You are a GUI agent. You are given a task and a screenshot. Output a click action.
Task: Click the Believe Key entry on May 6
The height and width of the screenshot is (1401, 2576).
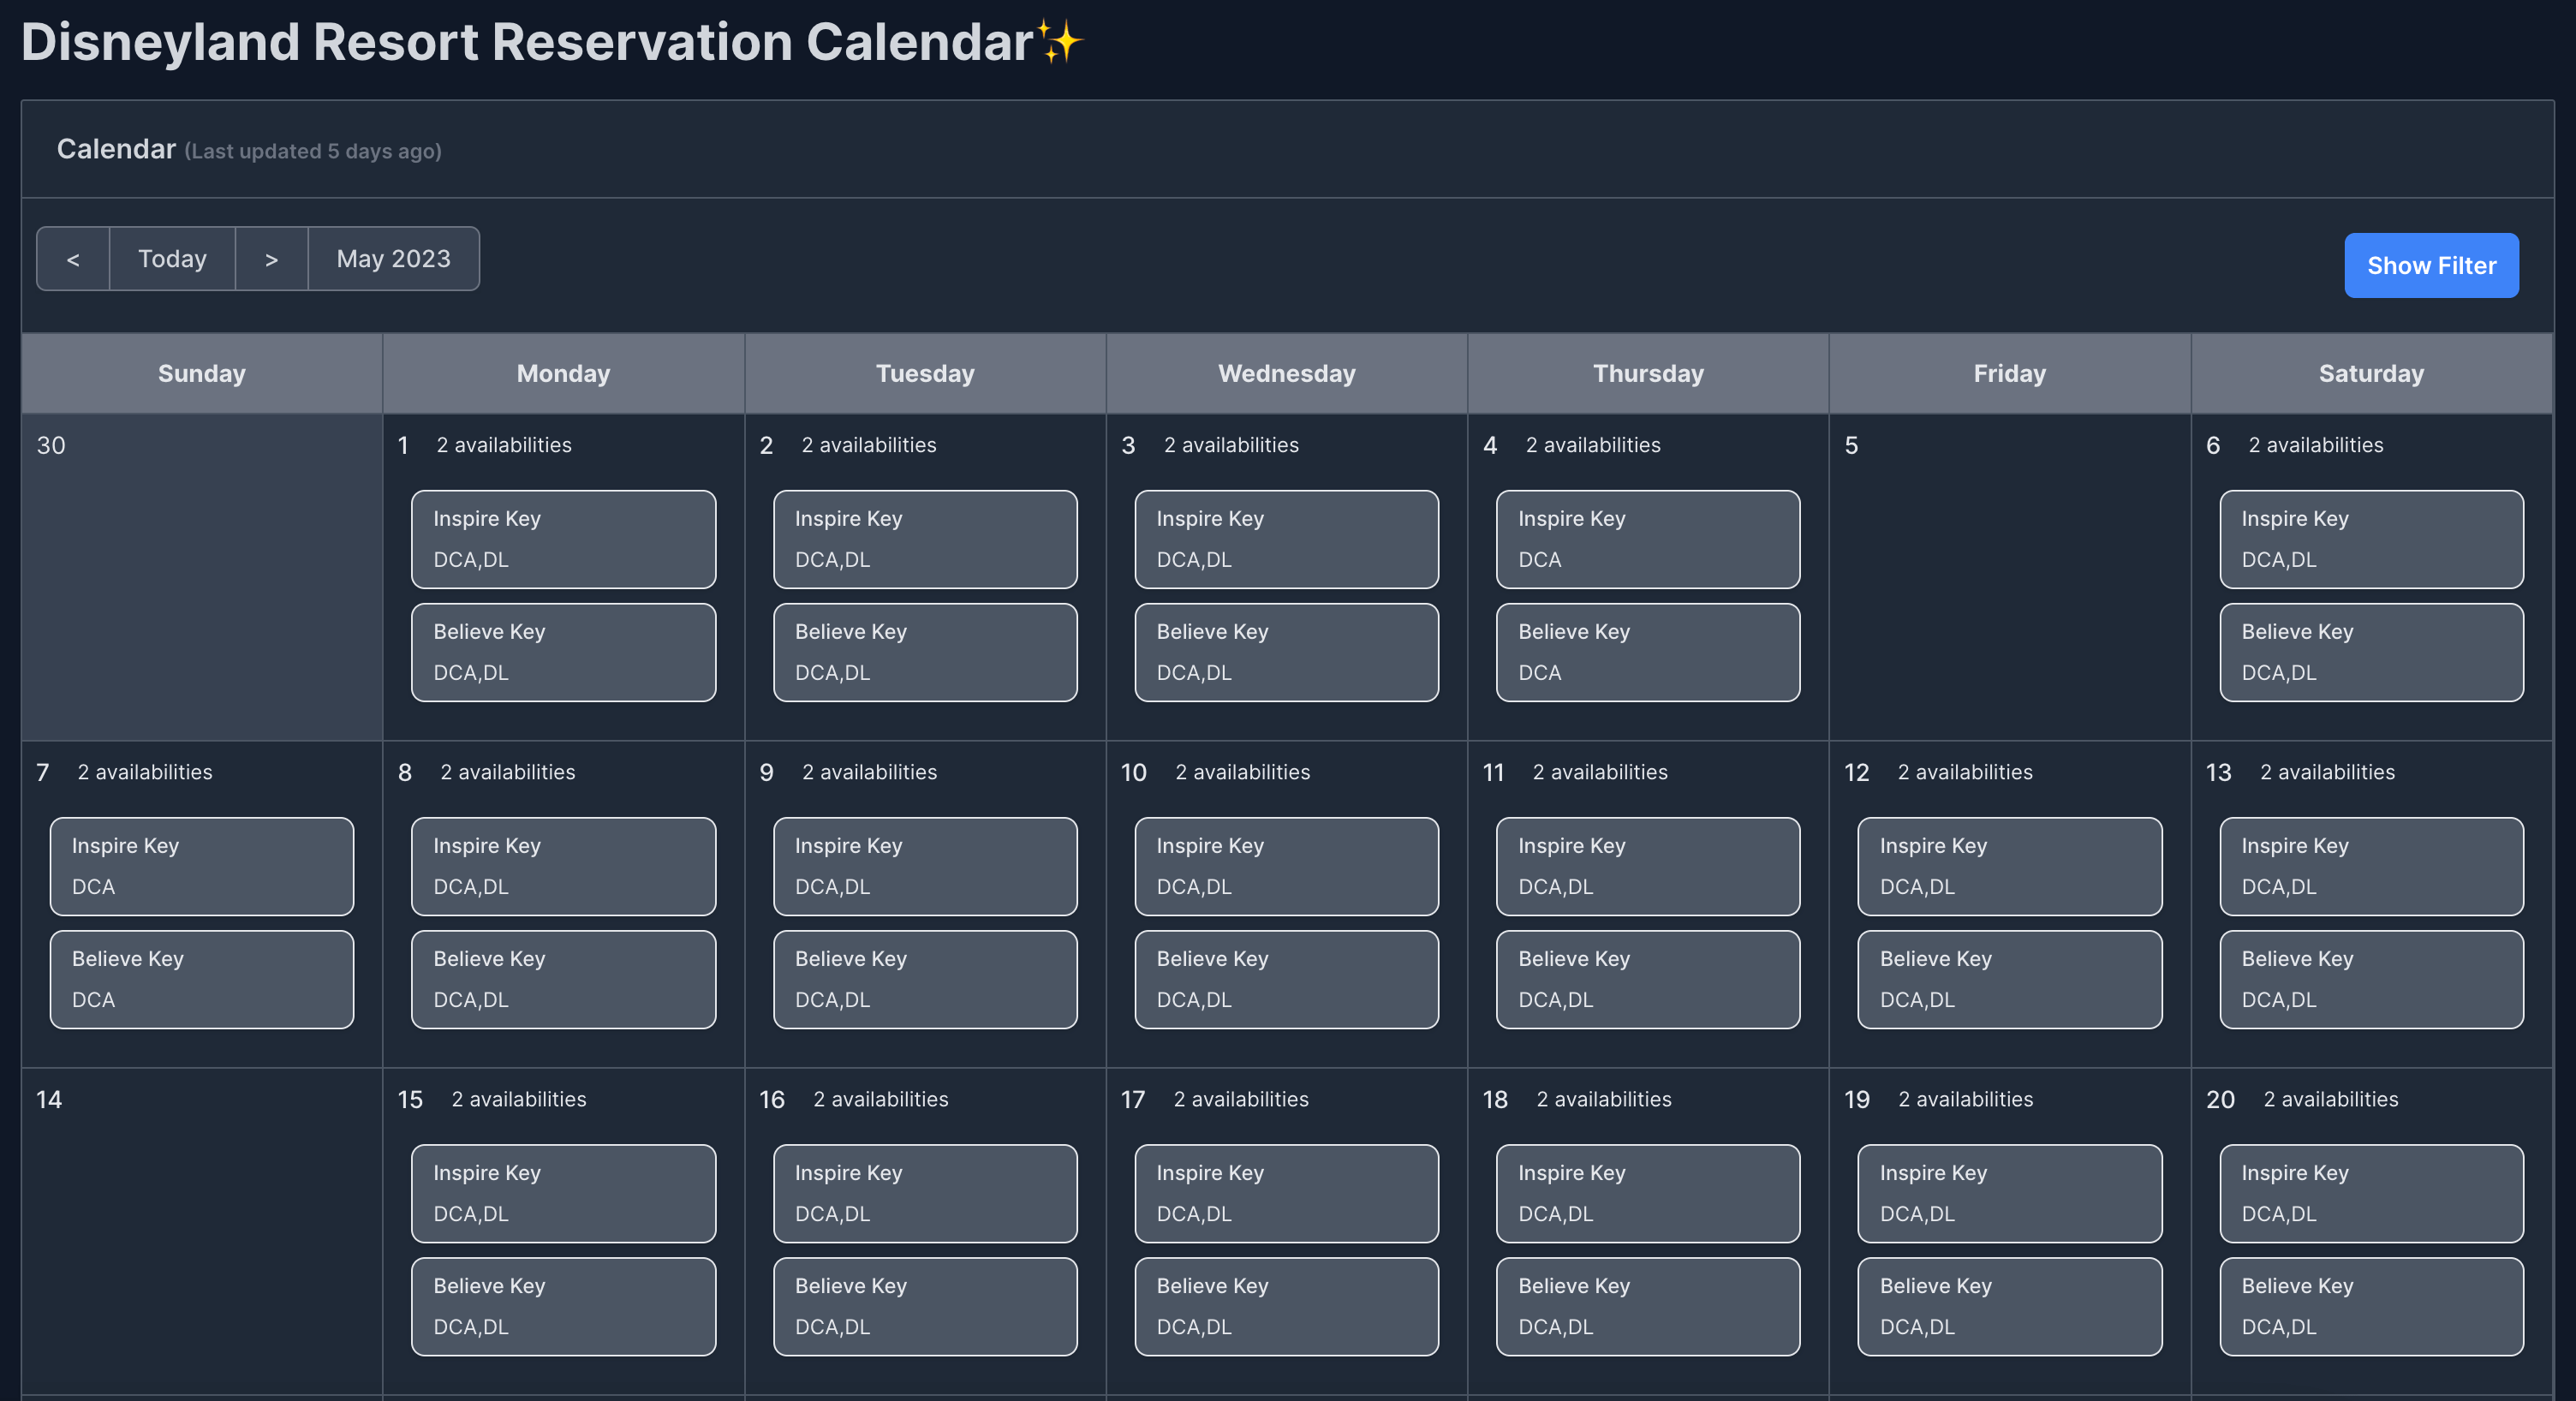[x=2371, y=652]
